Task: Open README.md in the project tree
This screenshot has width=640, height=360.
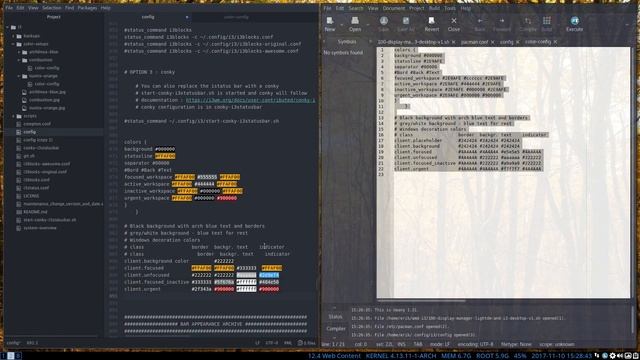Action: tap(35, 212)
